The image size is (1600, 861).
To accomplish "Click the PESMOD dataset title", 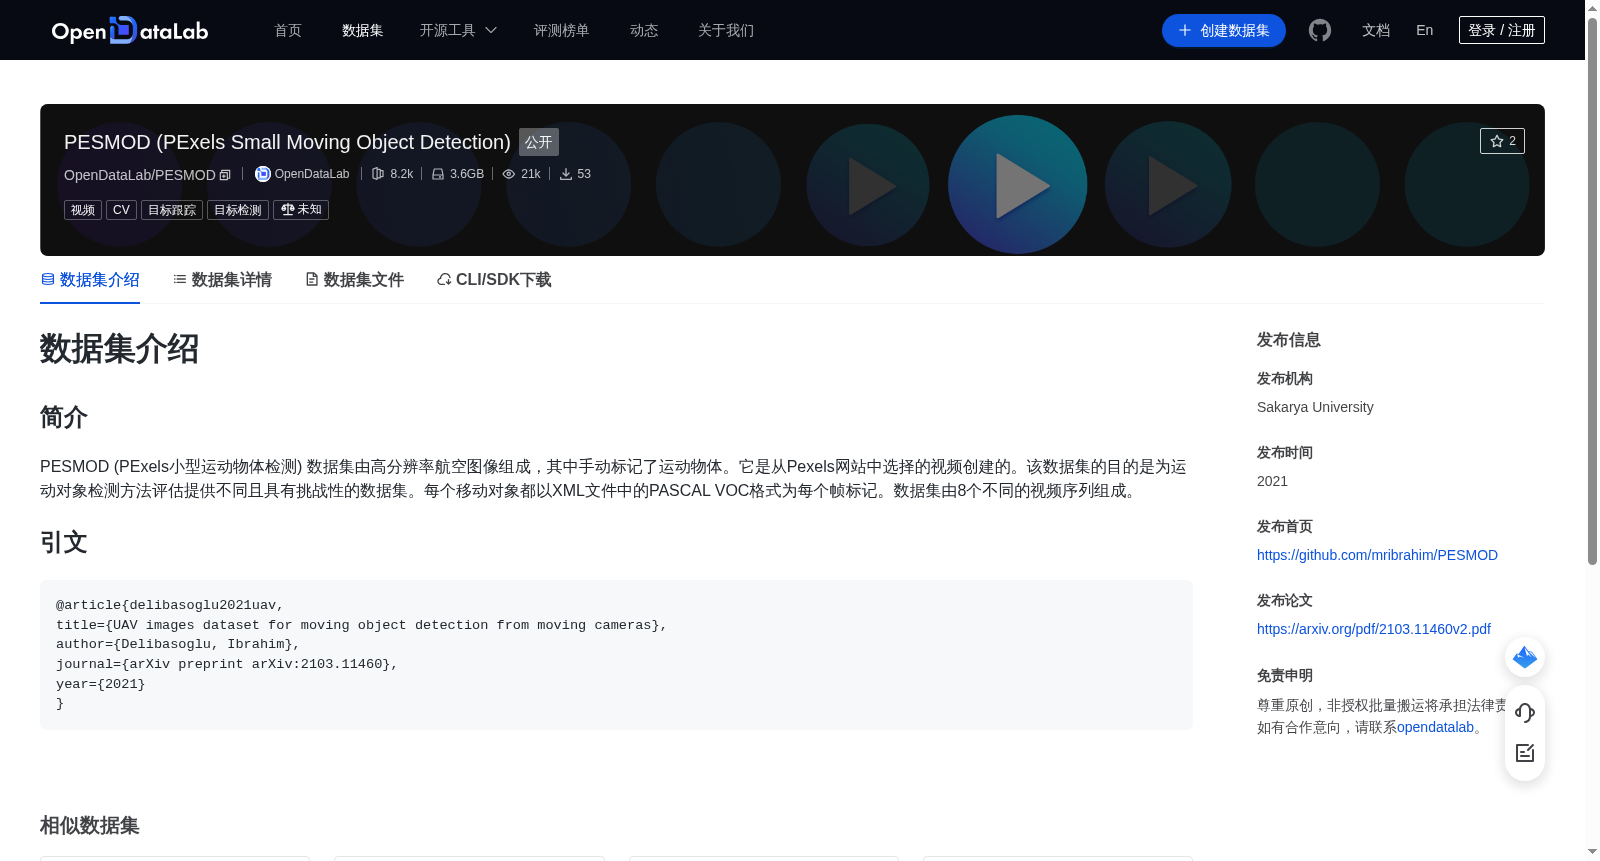I will coord(287,142).
